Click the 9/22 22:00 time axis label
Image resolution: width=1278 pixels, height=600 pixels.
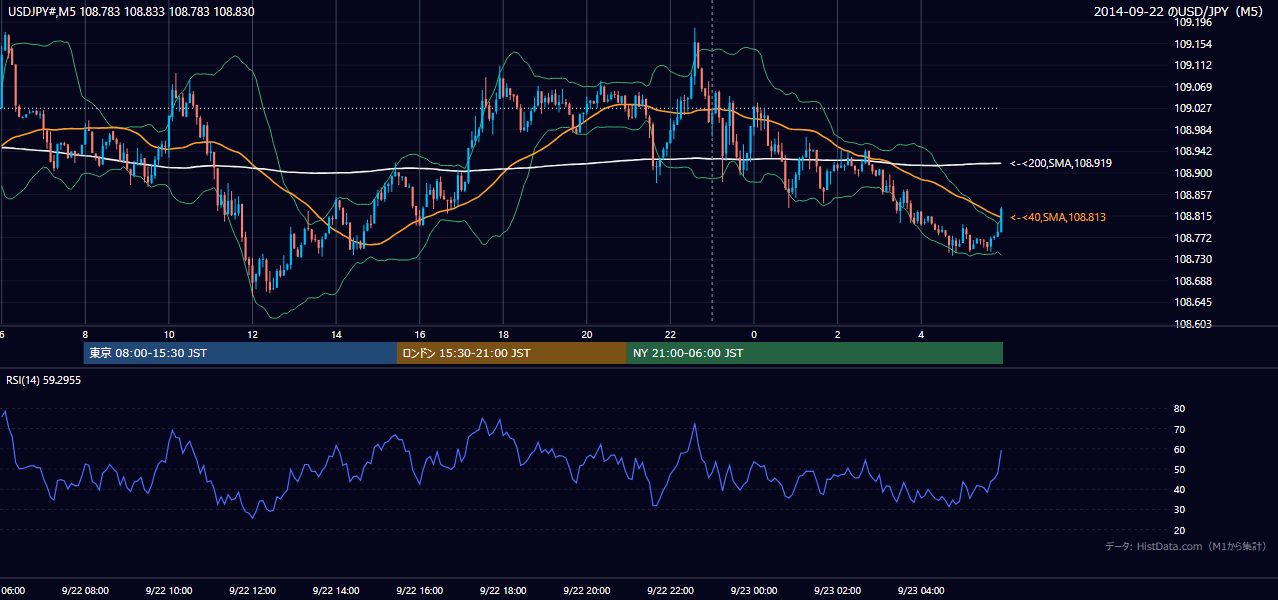[670, 590]
